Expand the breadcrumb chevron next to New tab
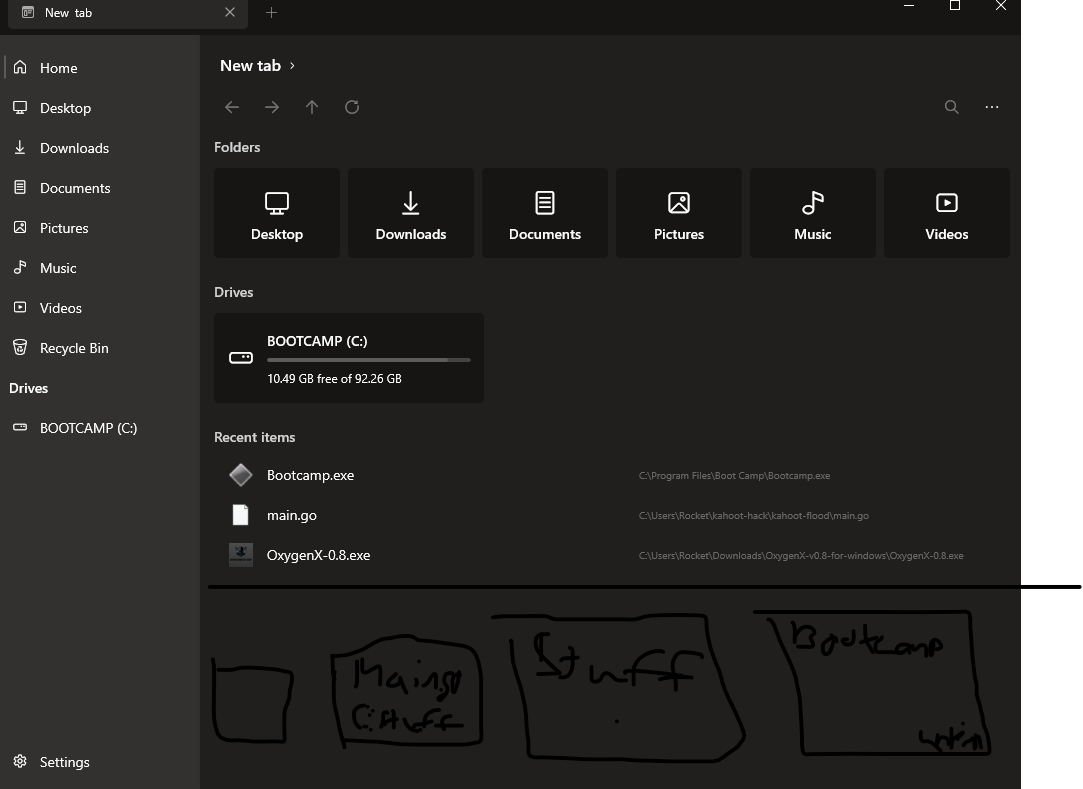1083x789 pixels. tap(291, 65)
